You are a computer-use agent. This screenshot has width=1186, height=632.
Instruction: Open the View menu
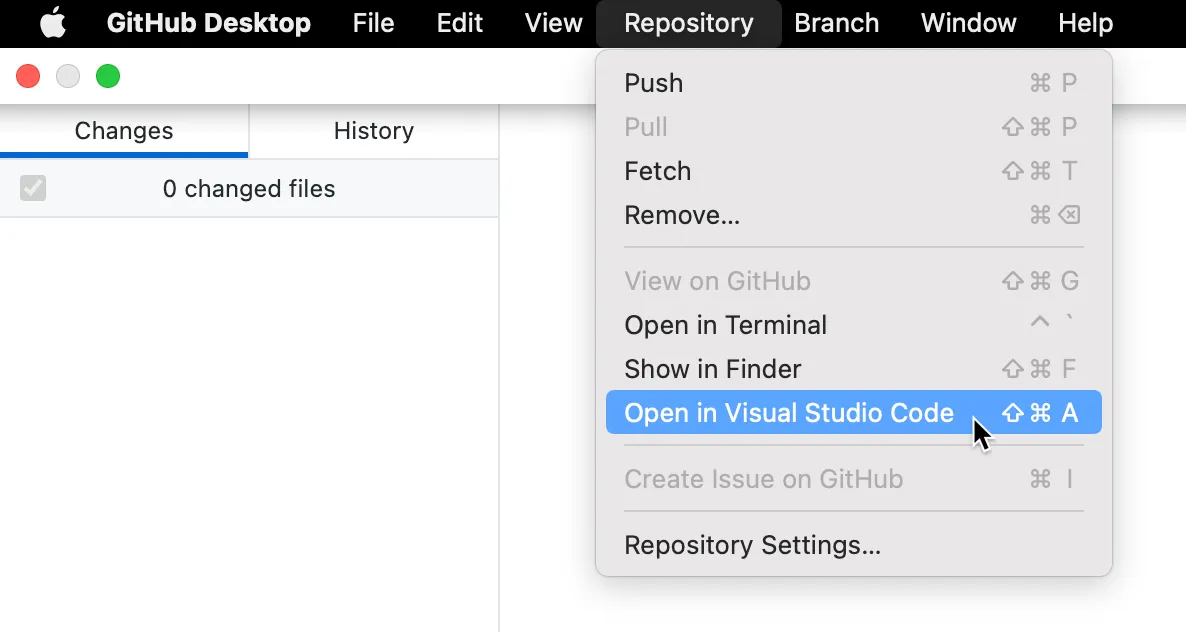(551, 23)
